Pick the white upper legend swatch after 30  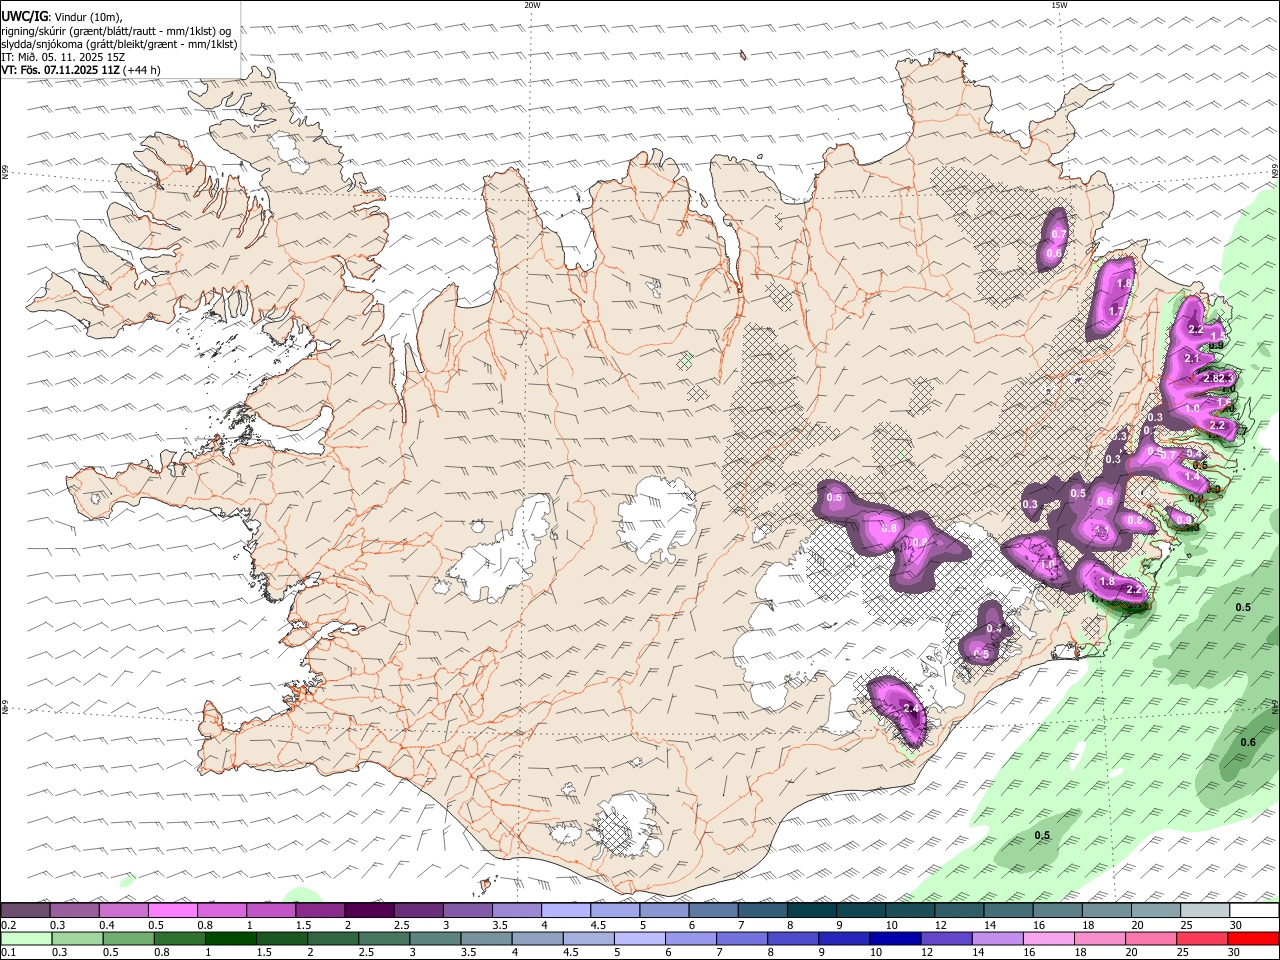[x=1254, y=911]
